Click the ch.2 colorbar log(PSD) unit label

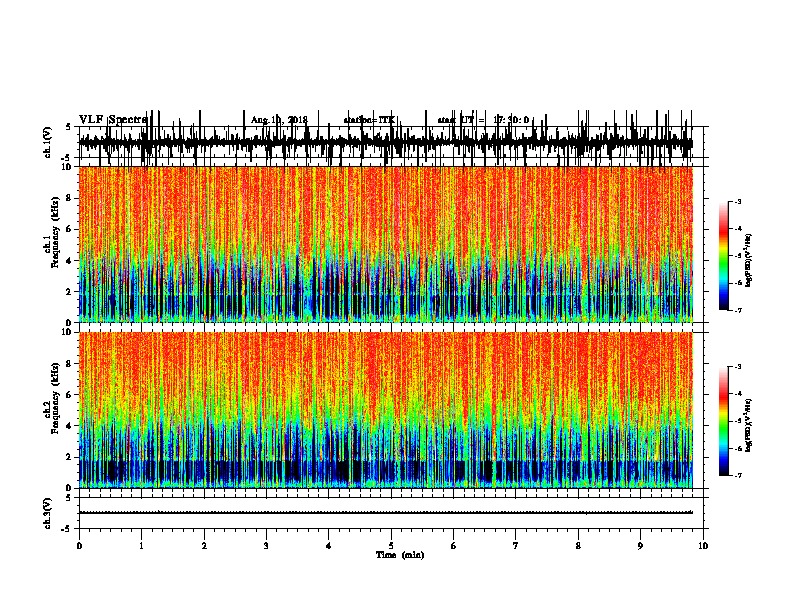[749, 426]
